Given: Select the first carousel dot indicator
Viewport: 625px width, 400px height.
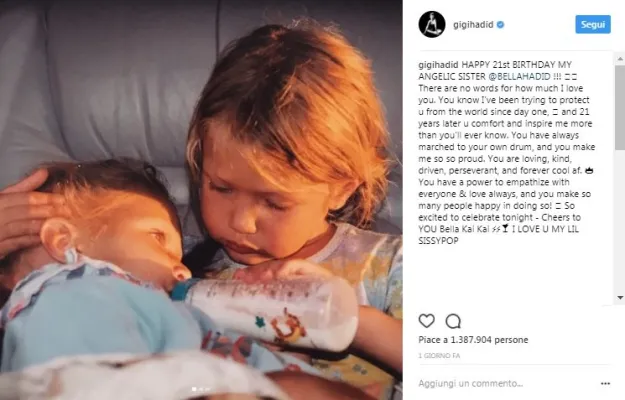Looking at the screenshot, I should pyautogui.click(x=194, y=389).
